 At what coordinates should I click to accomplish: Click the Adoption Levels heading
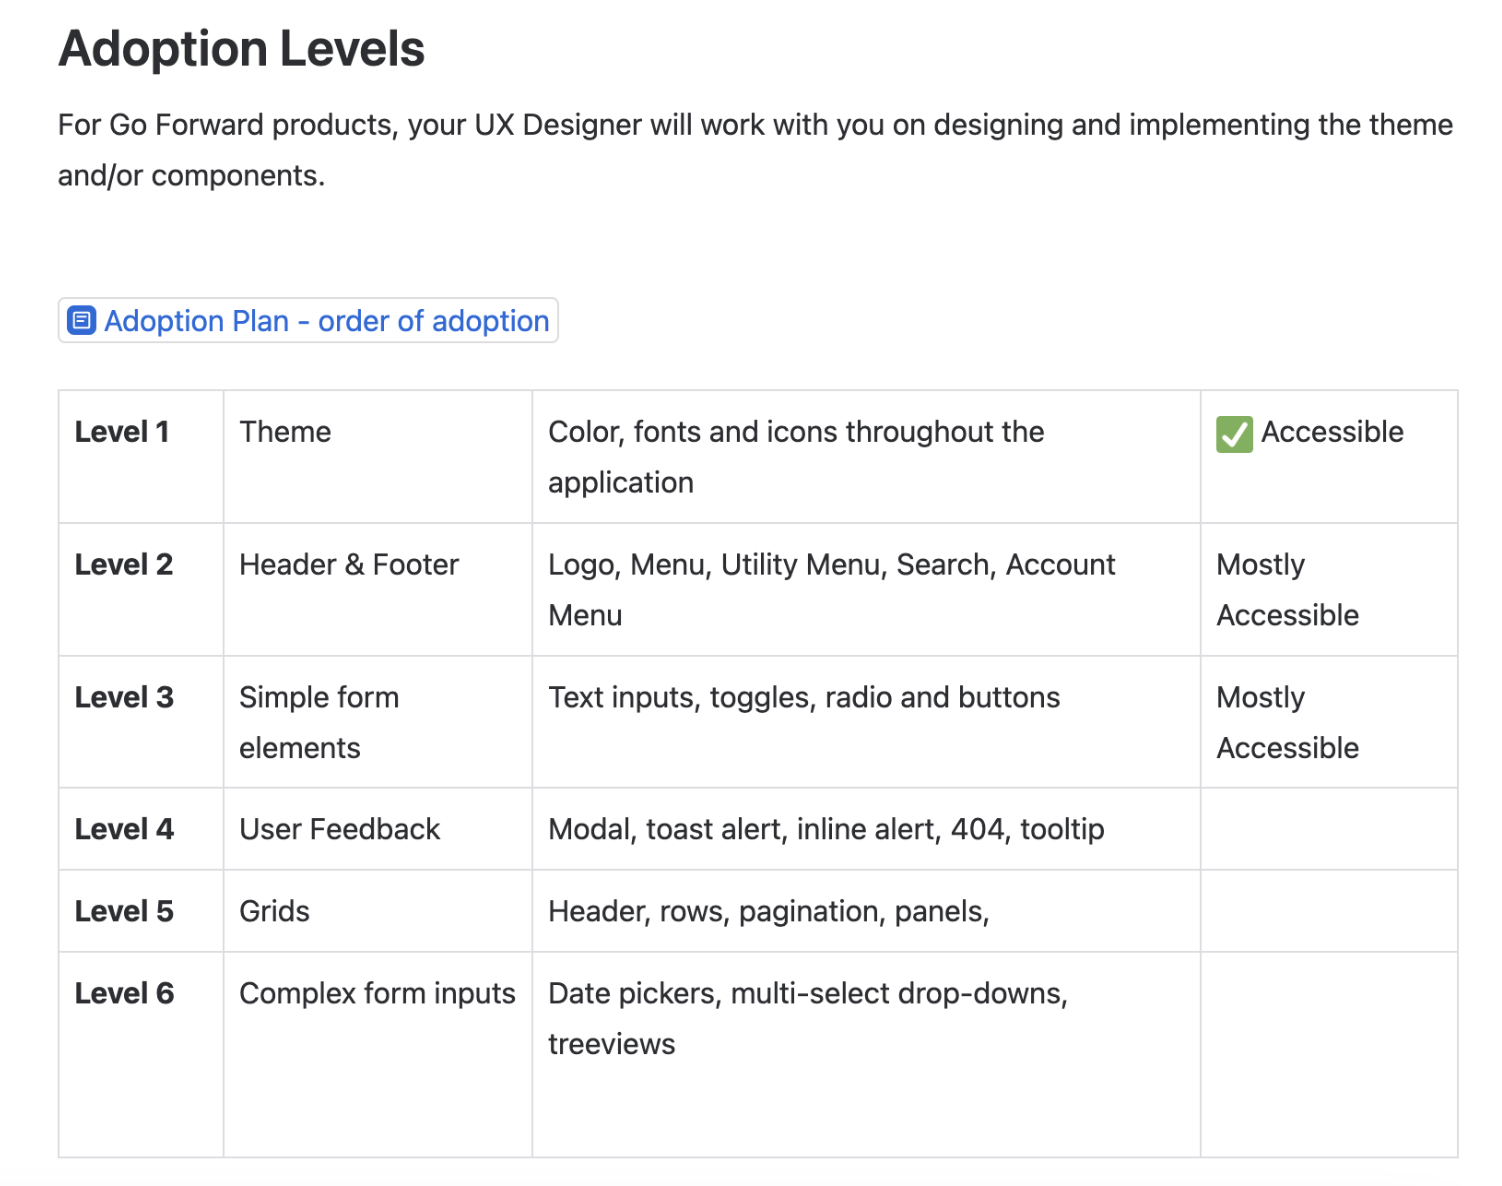(242, 49)
